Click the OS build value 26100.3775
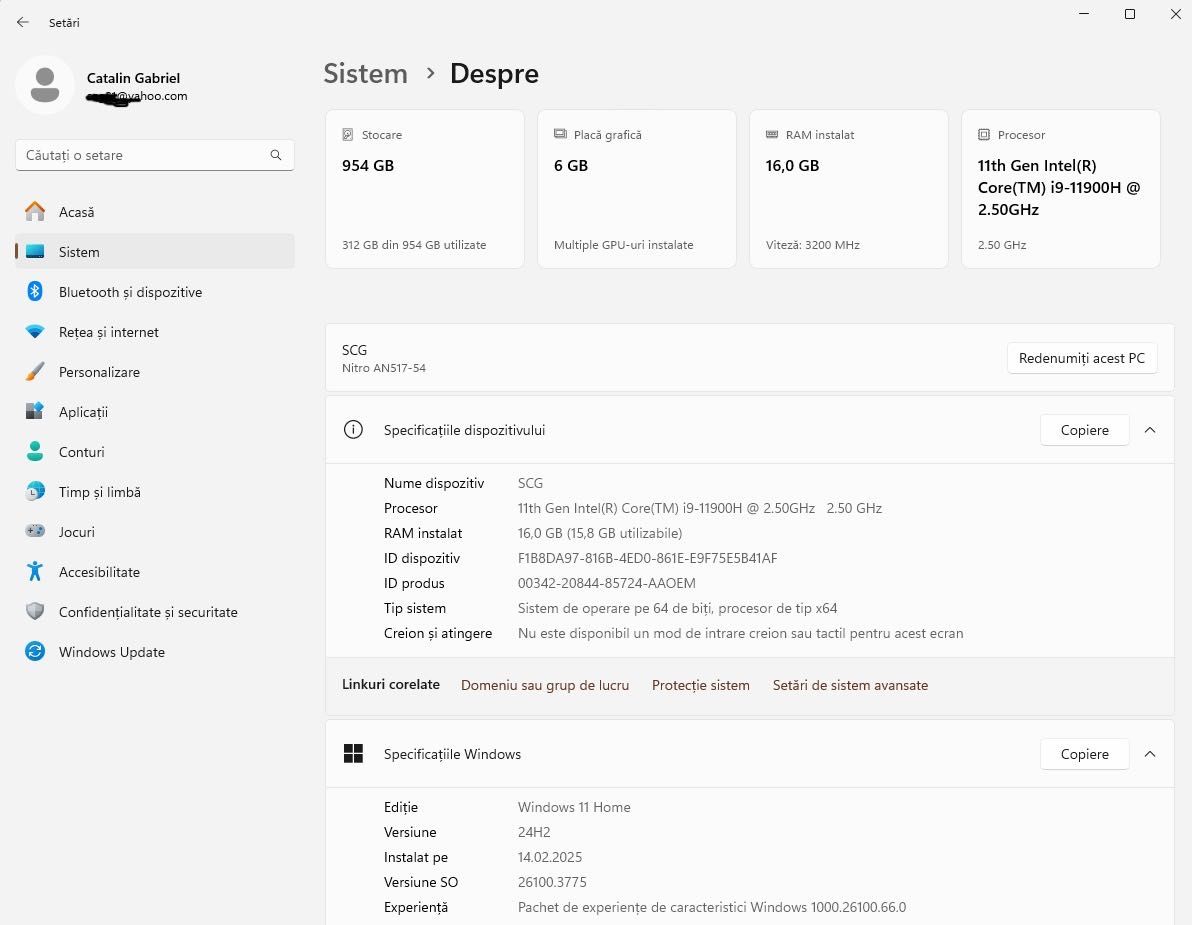This screenshot has height=925, width=1192. pyautogui.click(x=552, y=882)
